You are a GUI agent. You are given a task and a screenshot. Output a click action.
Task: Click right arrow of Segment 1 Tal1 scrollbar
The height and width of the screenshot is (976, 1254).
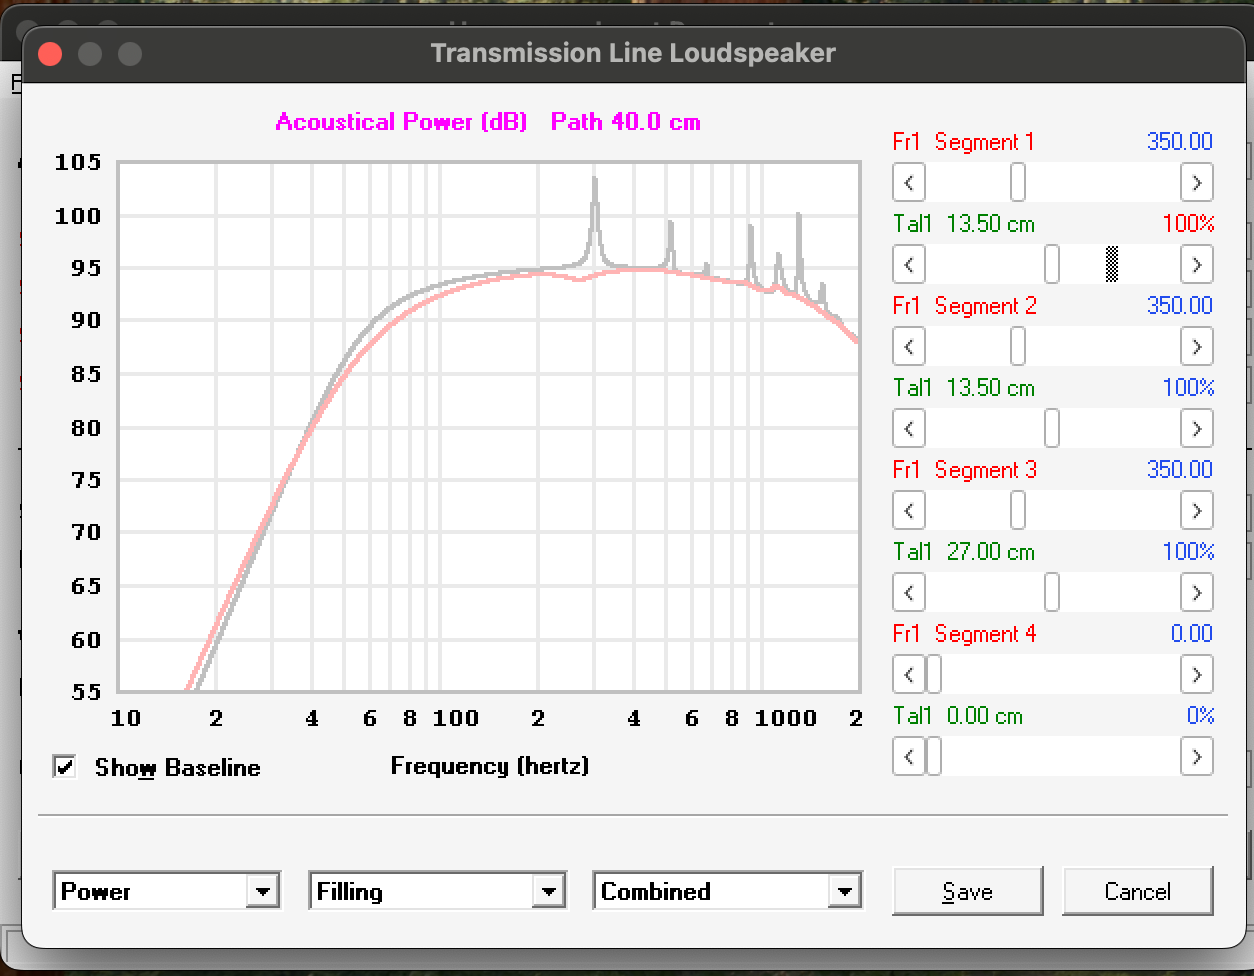(x=1197, y=265)
